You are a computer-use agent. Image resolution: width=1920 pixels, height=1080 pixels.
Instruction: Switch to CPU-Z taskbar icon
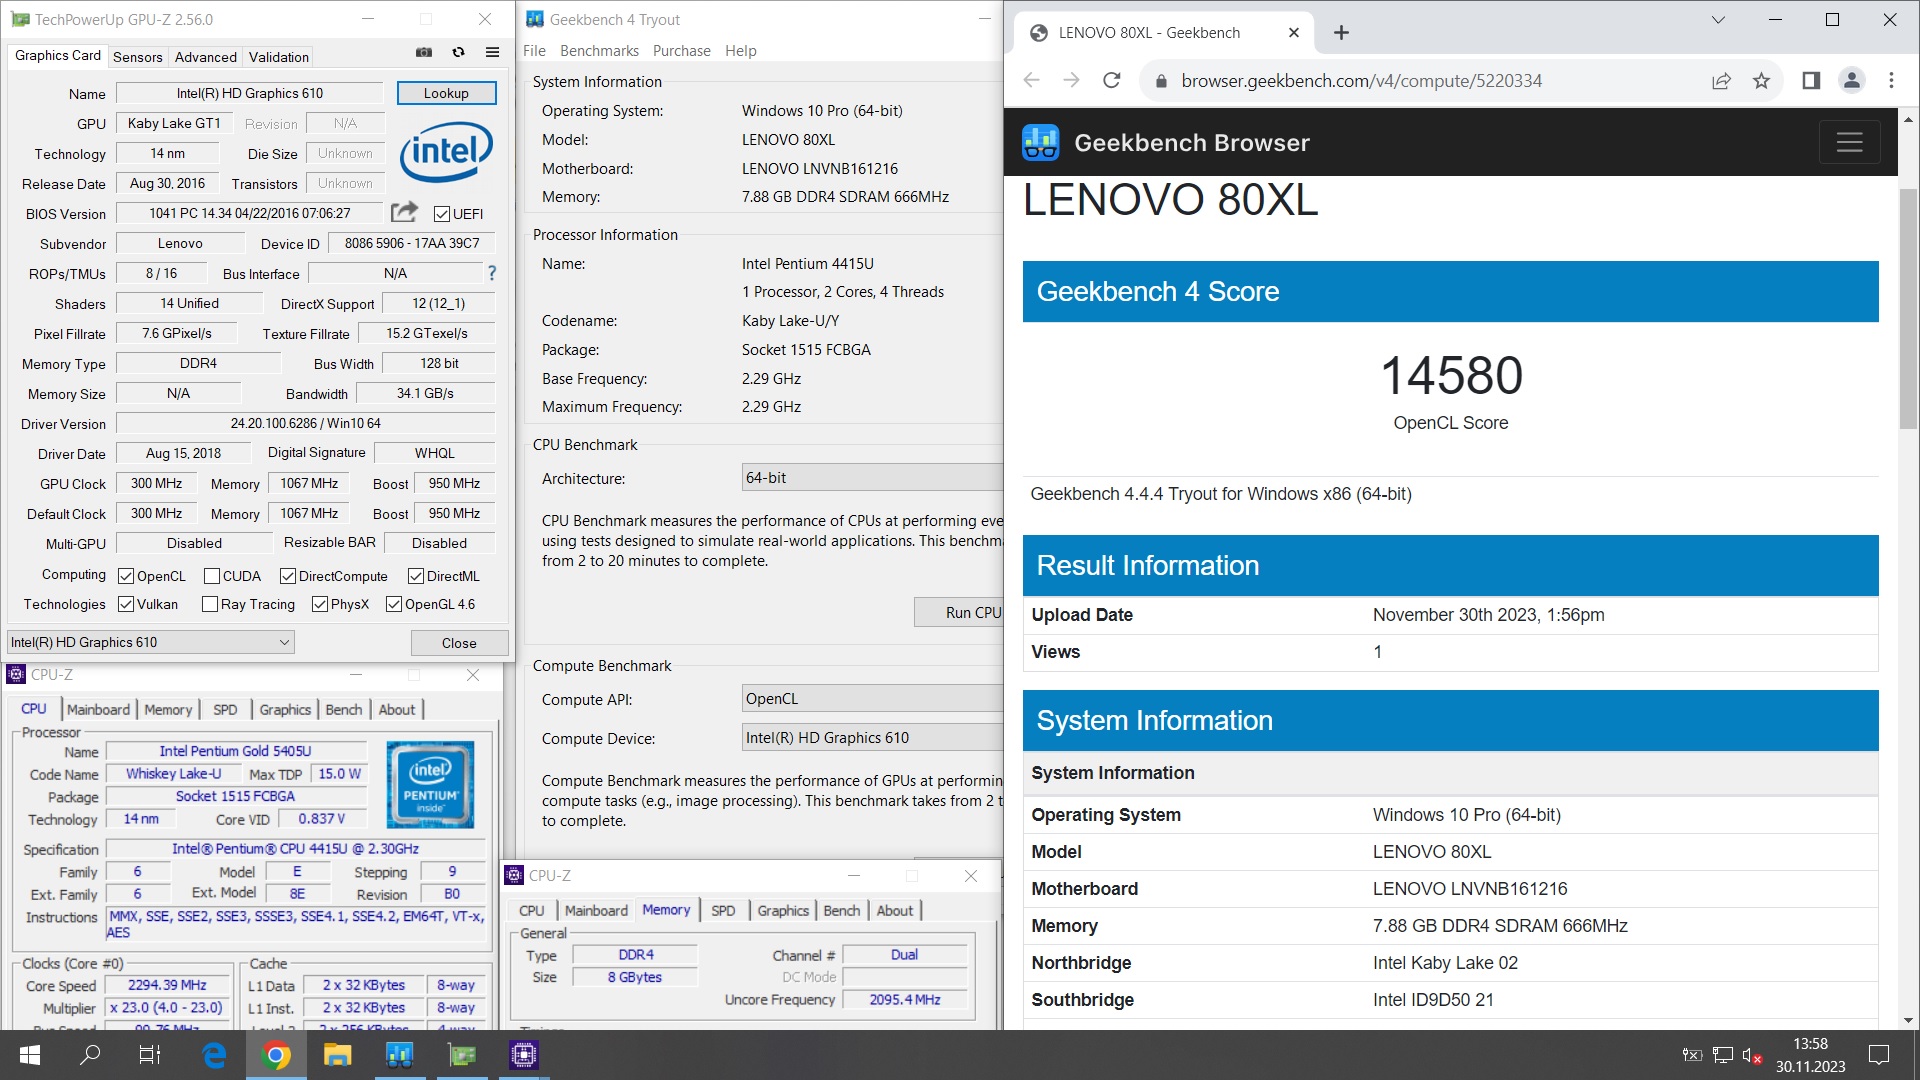524,1055
